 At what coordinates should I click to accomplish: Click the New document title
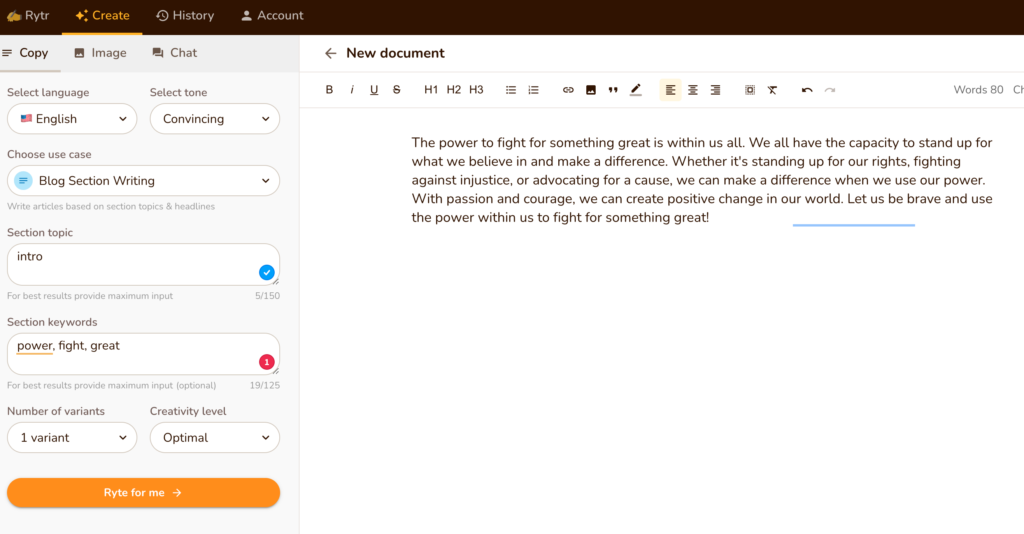pyautogui.click(x=395, y=54)
